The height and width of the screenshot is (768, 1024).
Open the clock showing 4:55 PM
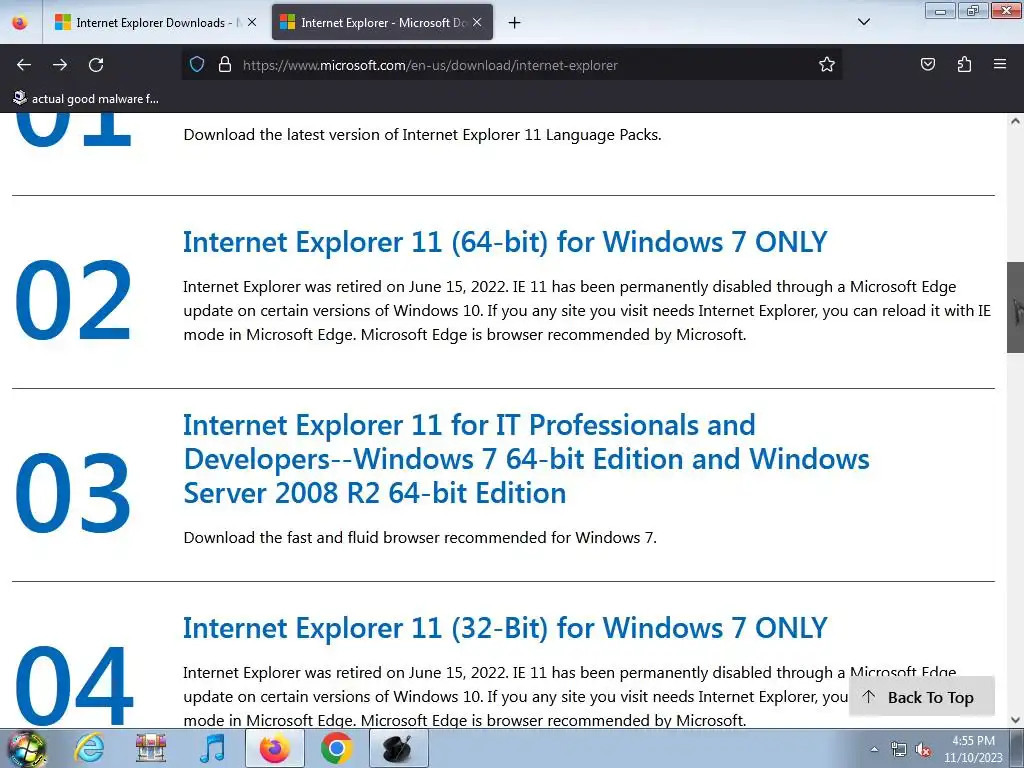tap(973, 749)
